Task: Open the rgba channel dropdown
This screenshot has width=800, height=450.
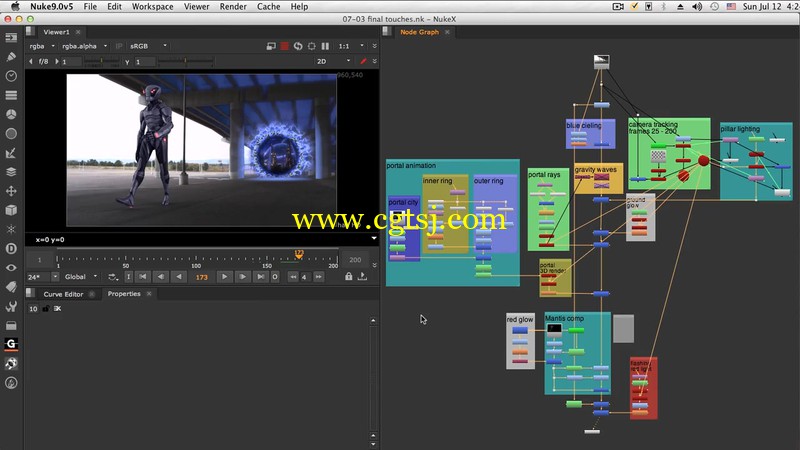Action: (42, 46)
